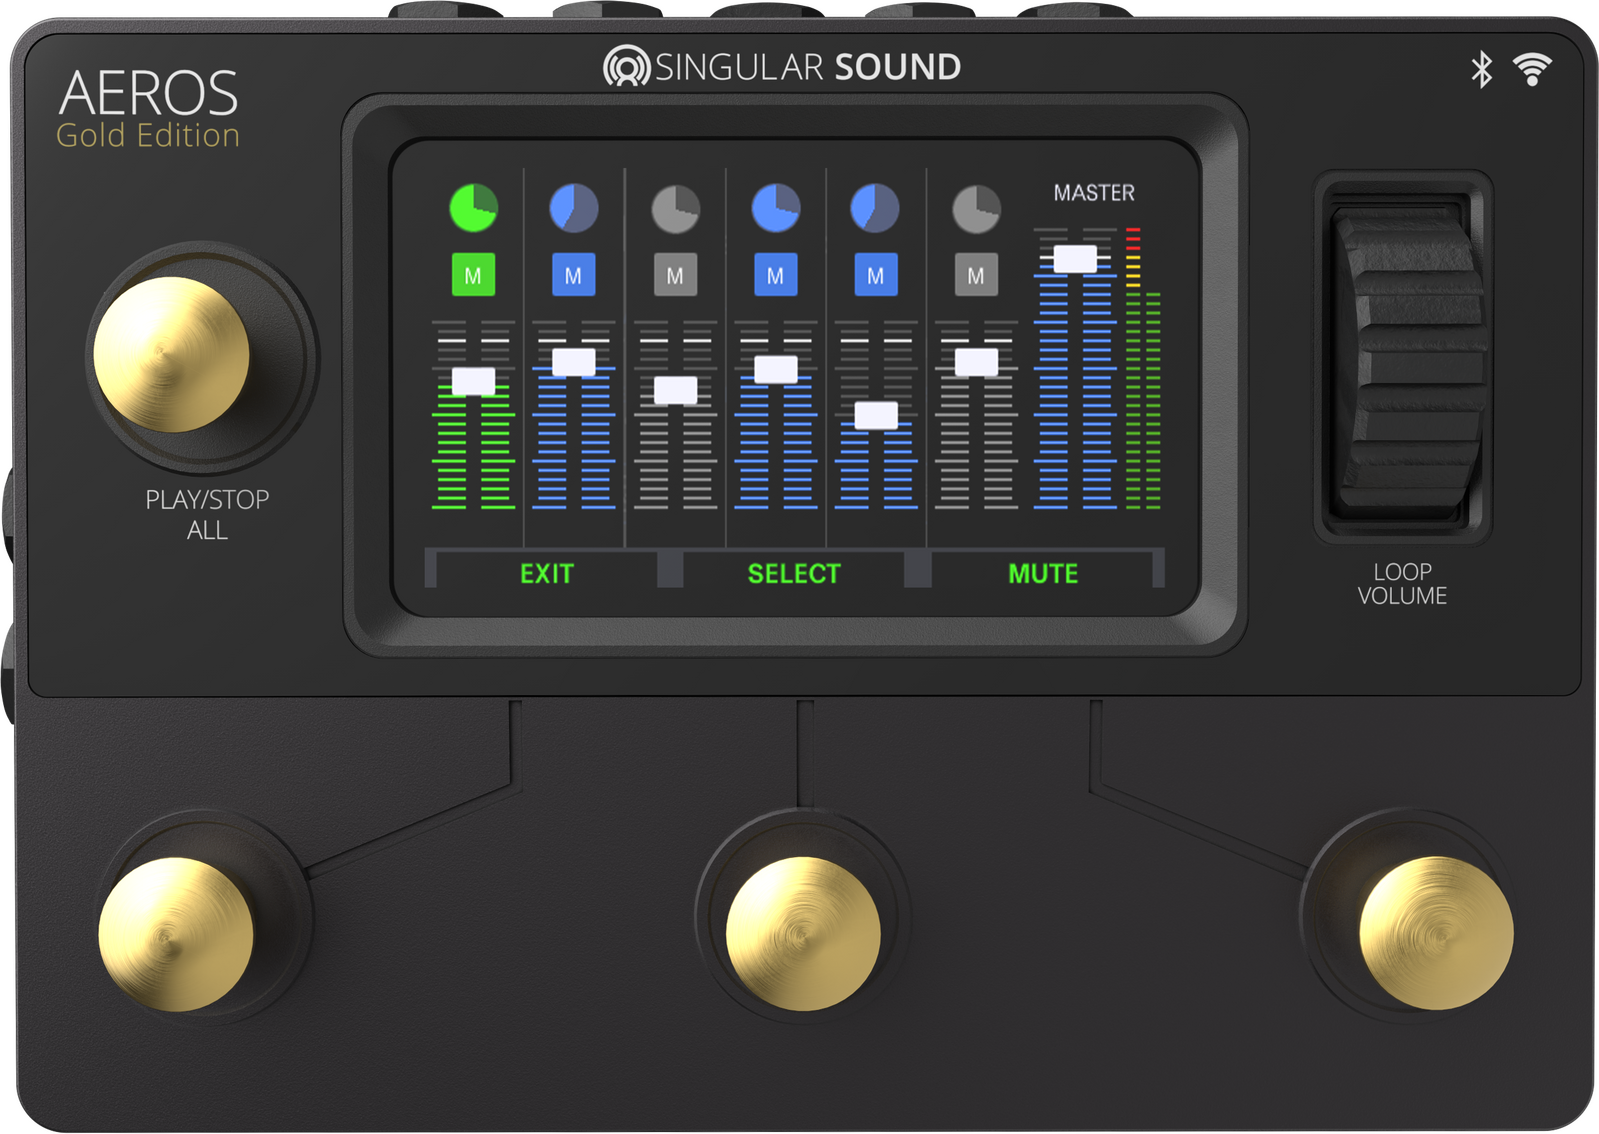Click the fourth track's blue loop progress icon

(775, 208)
